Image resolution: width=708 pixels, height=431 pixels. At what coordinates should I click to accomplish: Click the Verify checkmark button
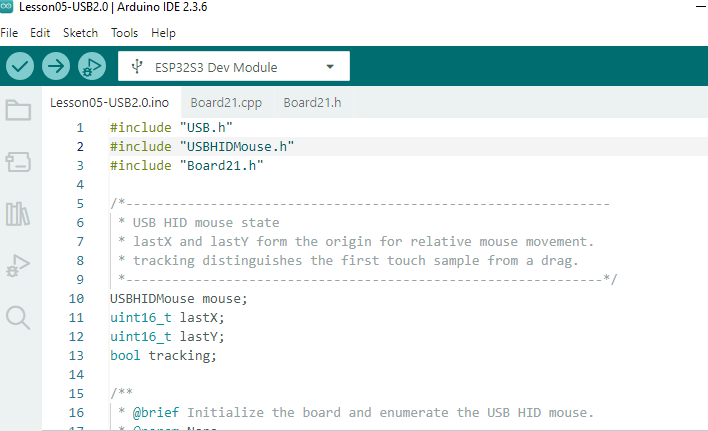pyautogui.click(x=20, y=66)
